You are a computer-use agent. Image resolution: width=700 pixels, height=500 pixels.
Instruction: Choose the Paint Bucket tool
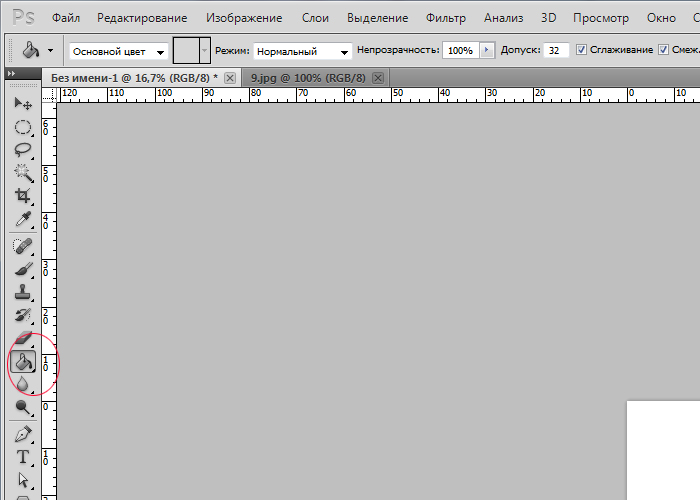click(23, 362)
